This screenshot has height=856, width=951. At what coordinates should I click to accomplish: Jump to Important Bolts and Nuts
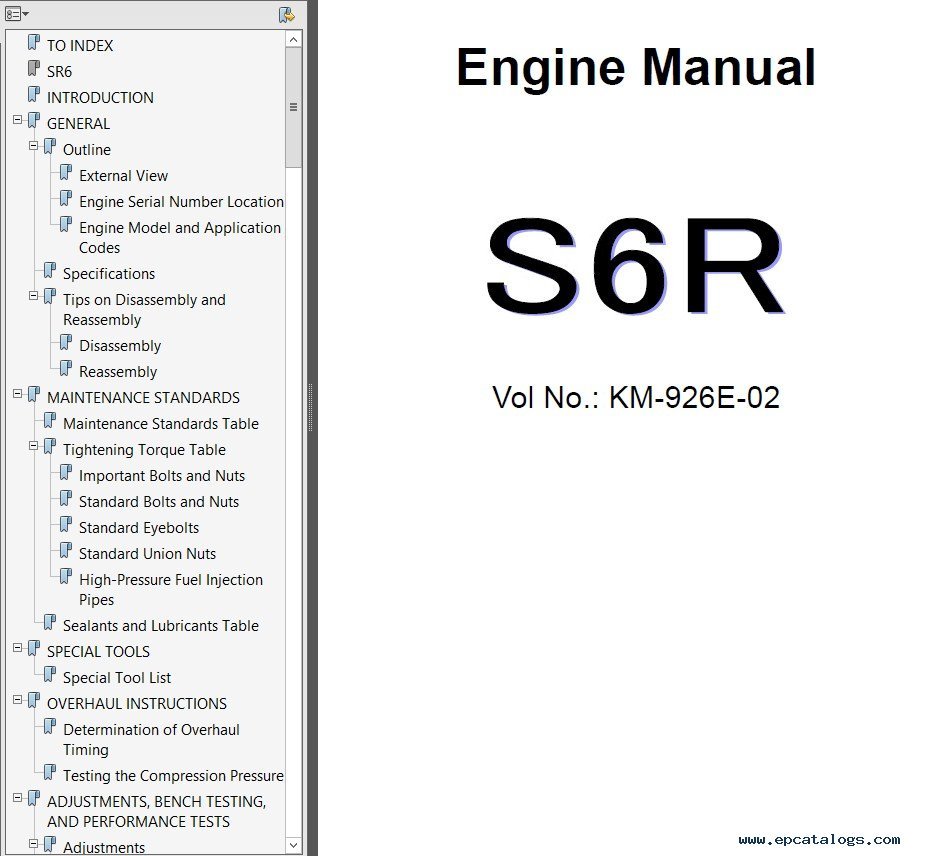tap(162, 476)
